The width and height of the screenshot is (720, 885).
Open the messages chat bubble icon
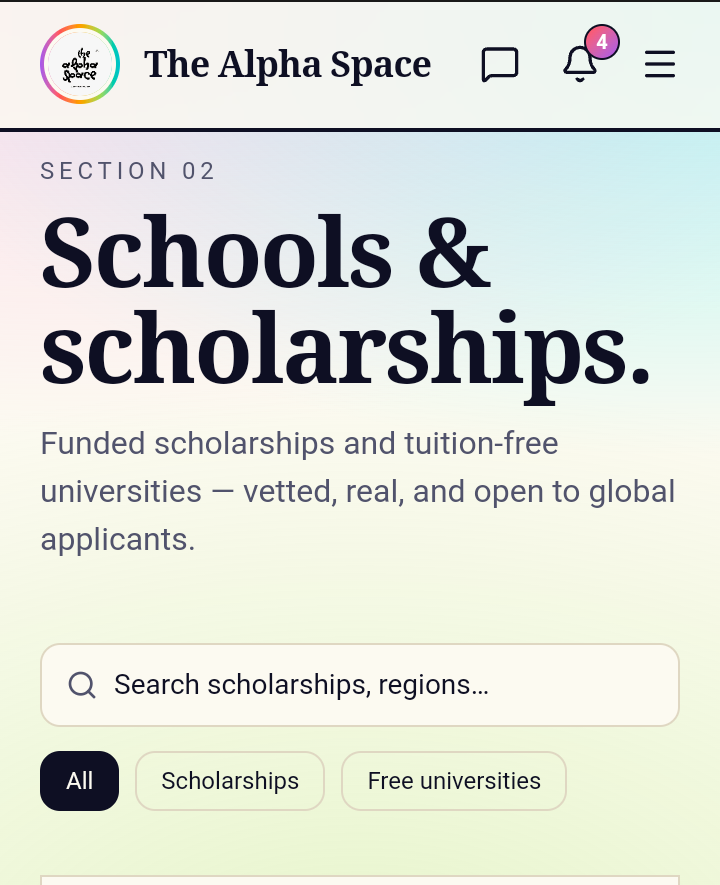pyautogui.click(x=499, y=64)
